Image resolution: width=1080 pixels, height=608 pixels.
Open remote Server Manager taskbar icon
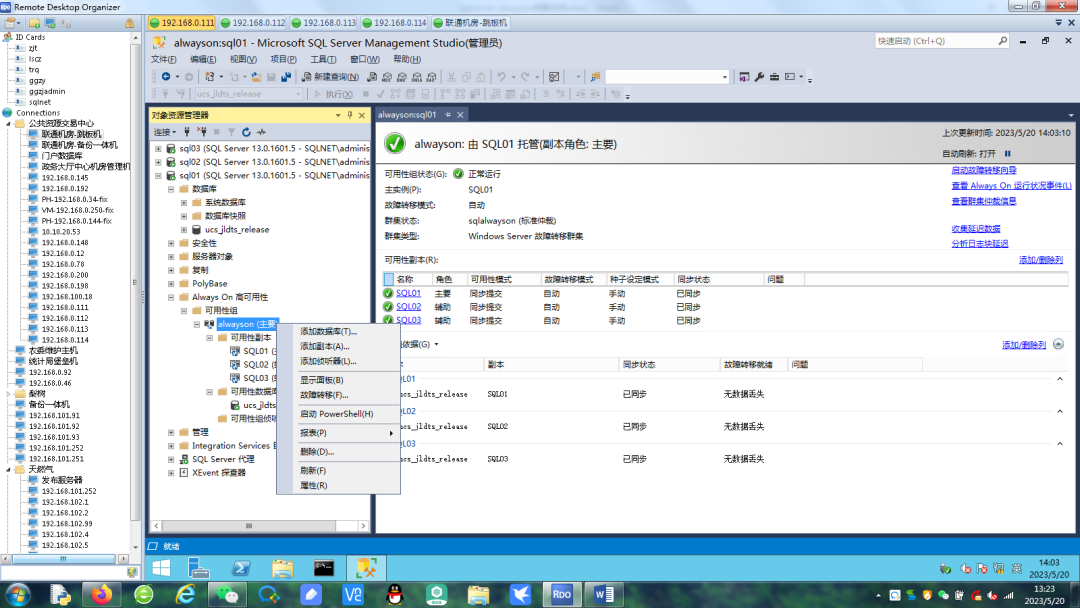point(199,568)
